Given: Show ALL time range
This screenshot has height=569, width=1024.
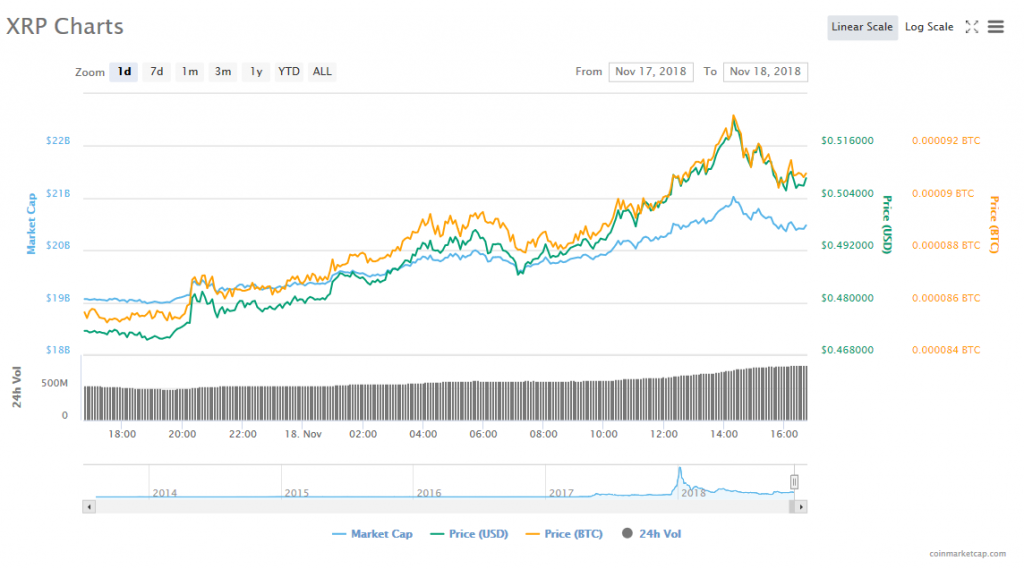Looking at the screenshot, I should [322, 72].
